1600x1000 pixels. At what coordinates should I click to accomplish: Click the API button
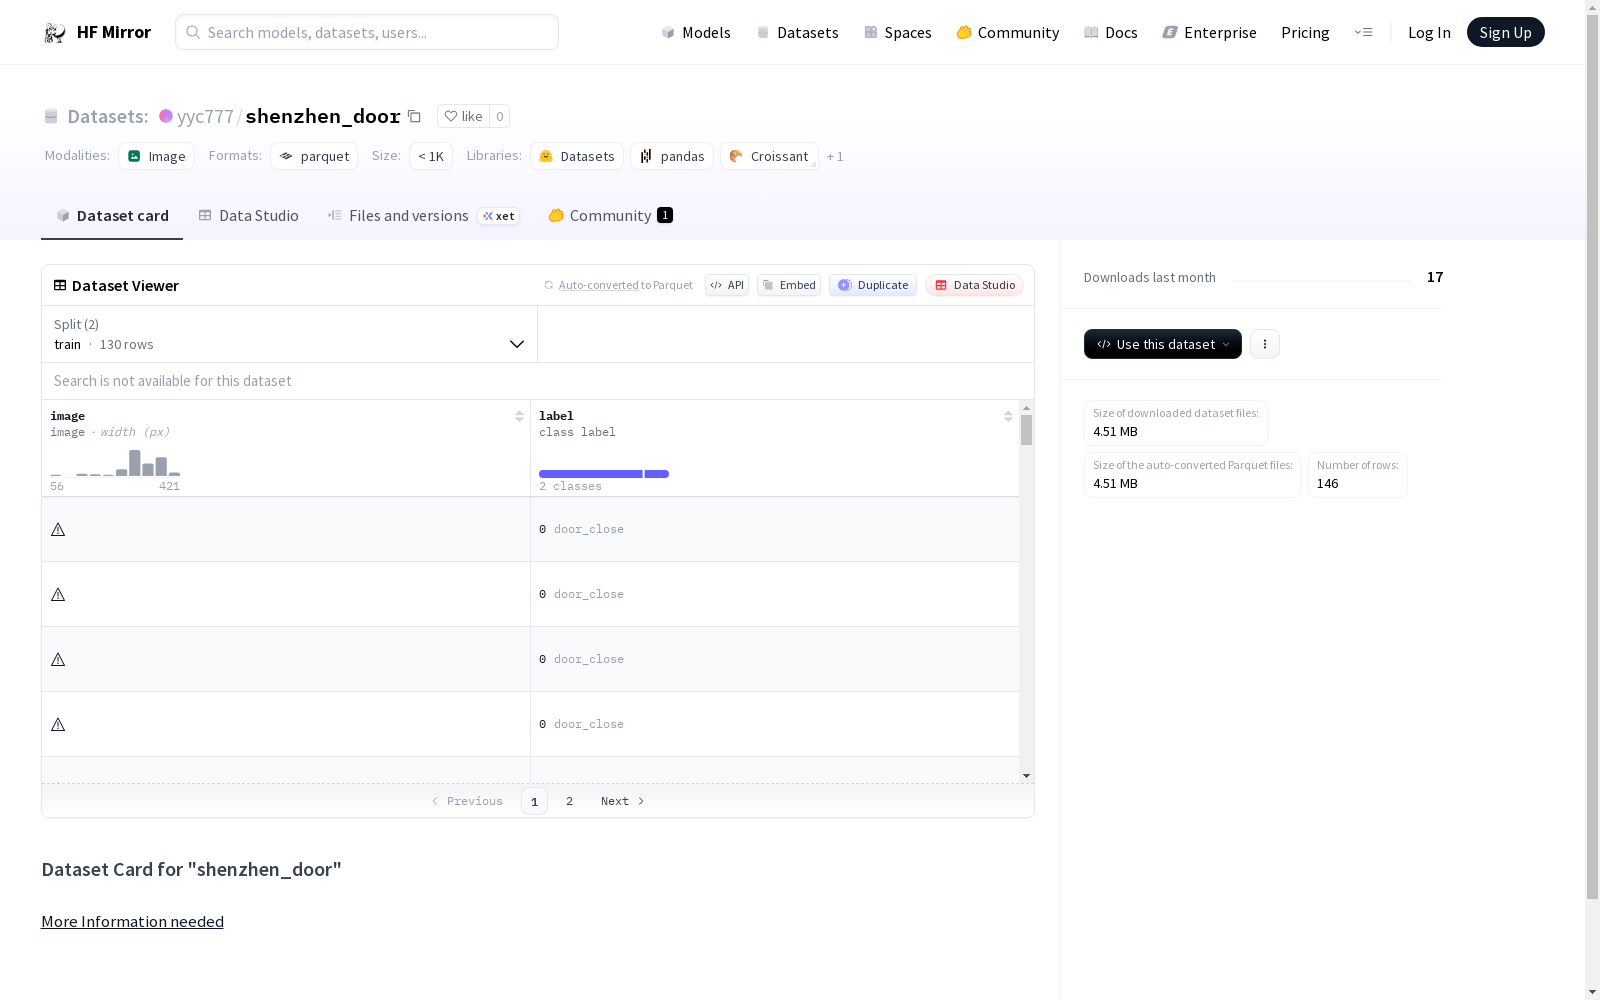point(727,285)
